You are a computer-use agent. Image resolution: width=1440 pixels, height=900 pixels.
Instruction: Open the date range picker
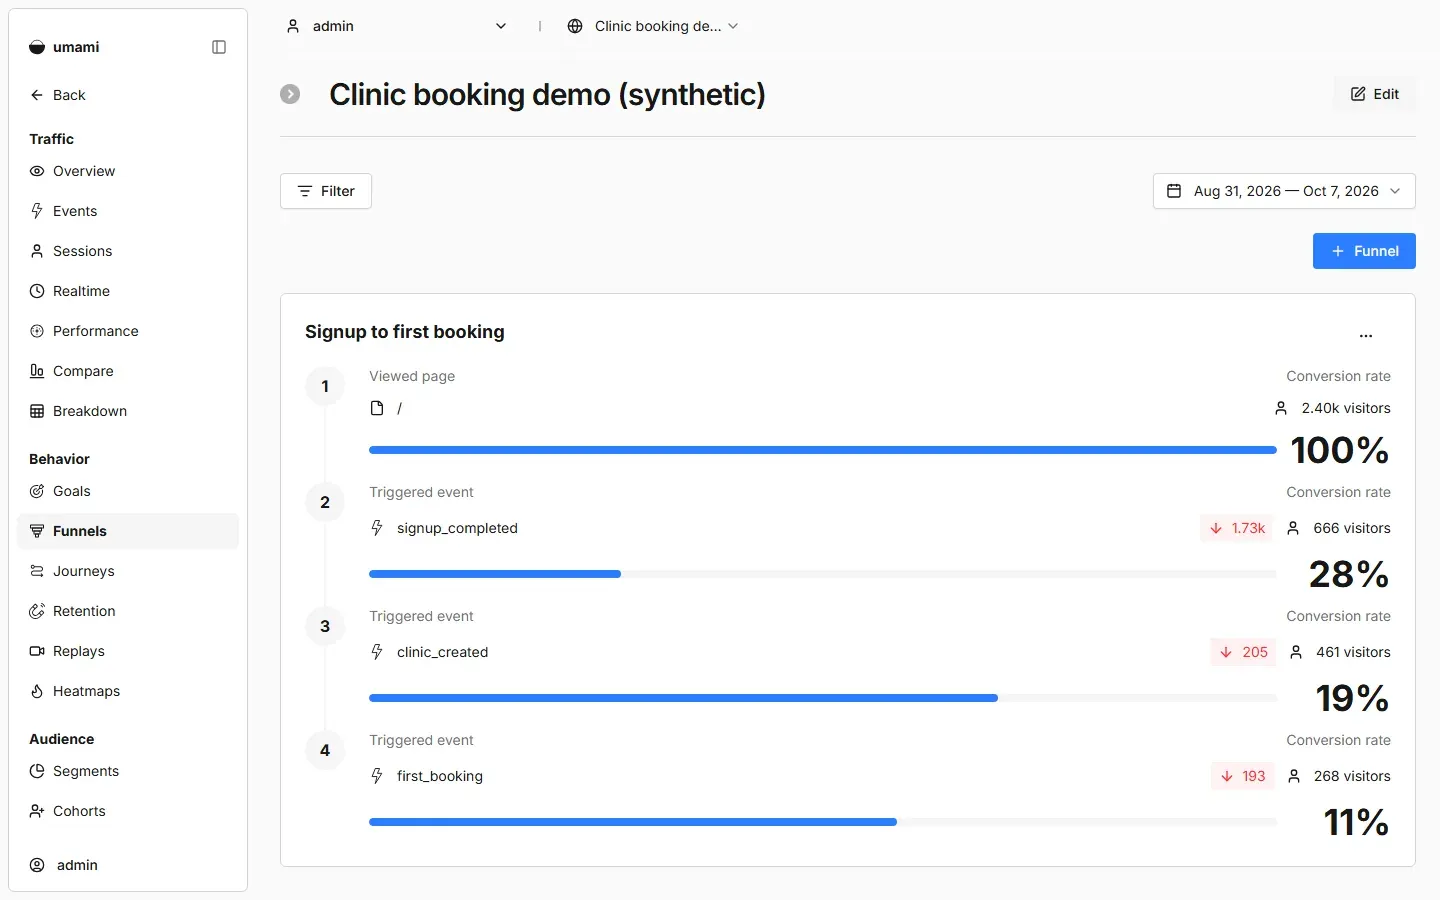pyautogui.click(x=1284, y=191)
